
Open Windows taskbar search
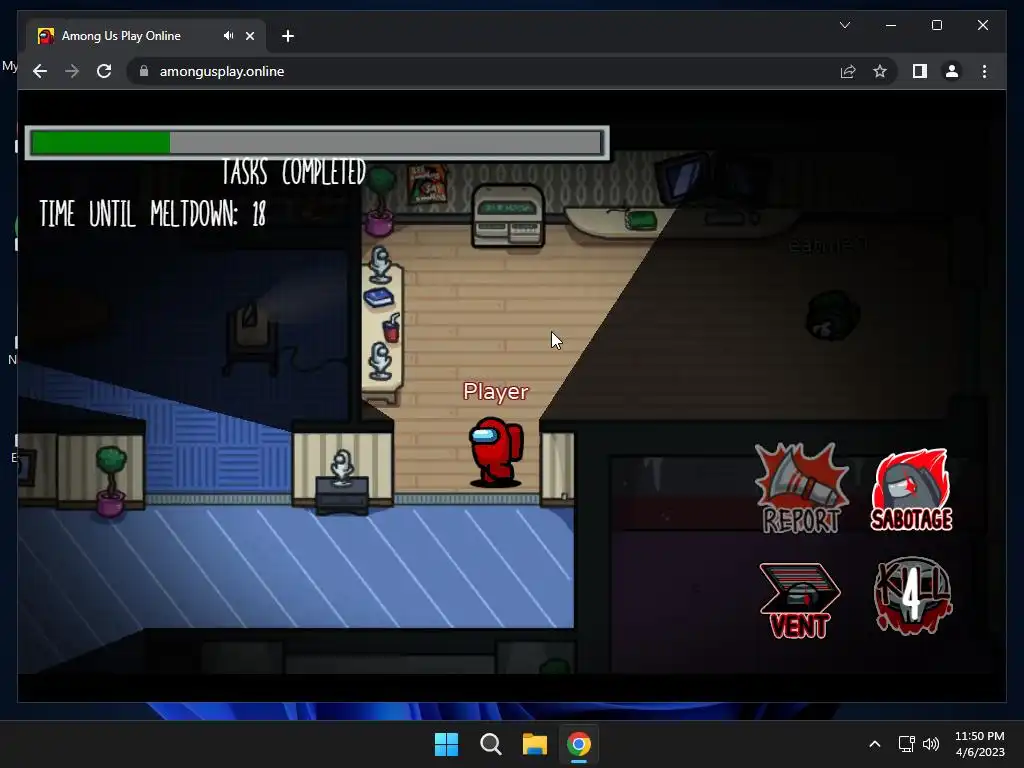[x=490, y=744]
